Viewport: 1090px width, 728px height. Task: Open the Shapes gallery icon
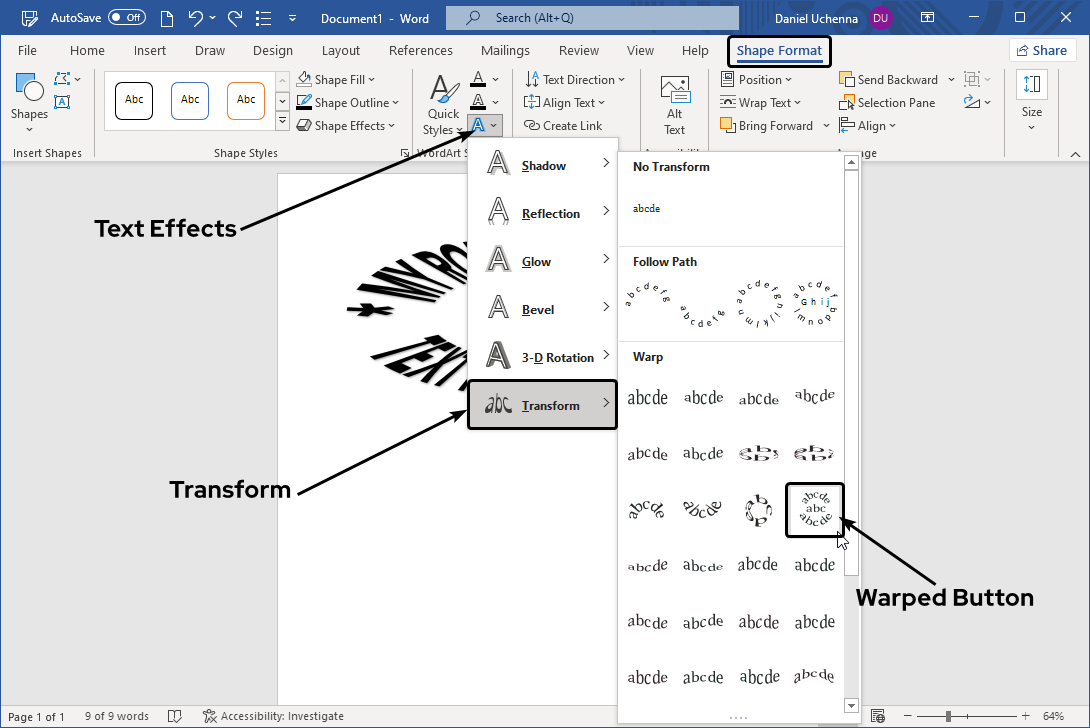29,98
